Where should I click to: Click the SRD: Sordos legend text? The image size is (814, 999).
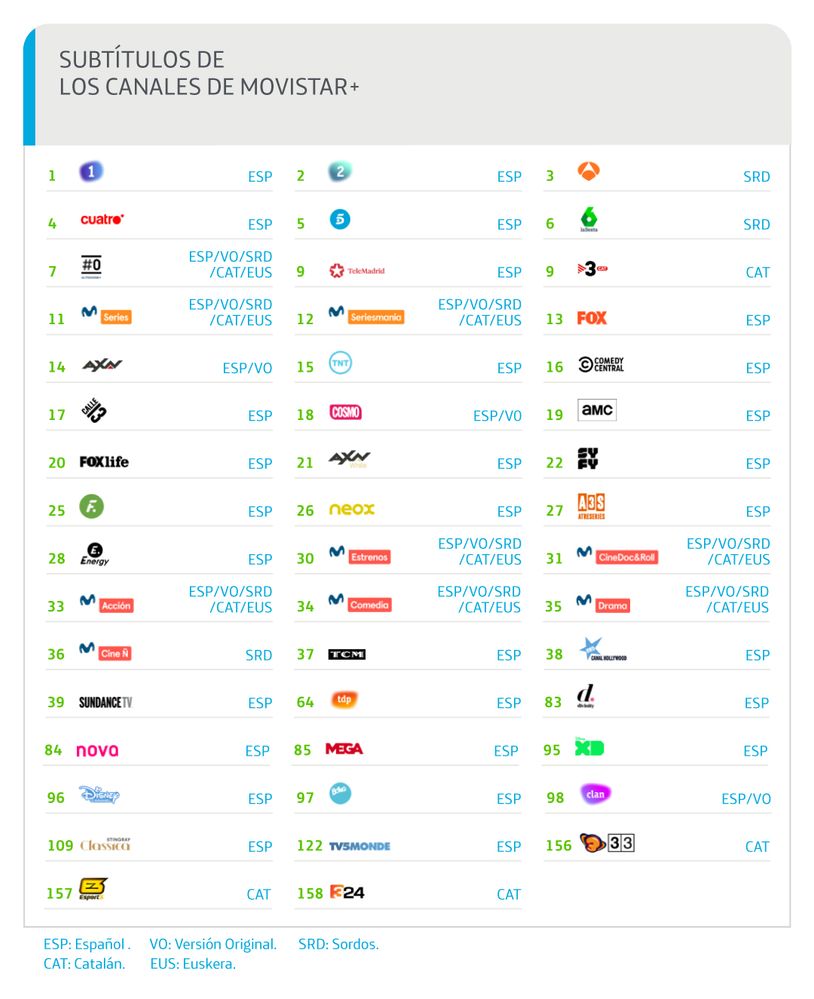click(338, 944)
